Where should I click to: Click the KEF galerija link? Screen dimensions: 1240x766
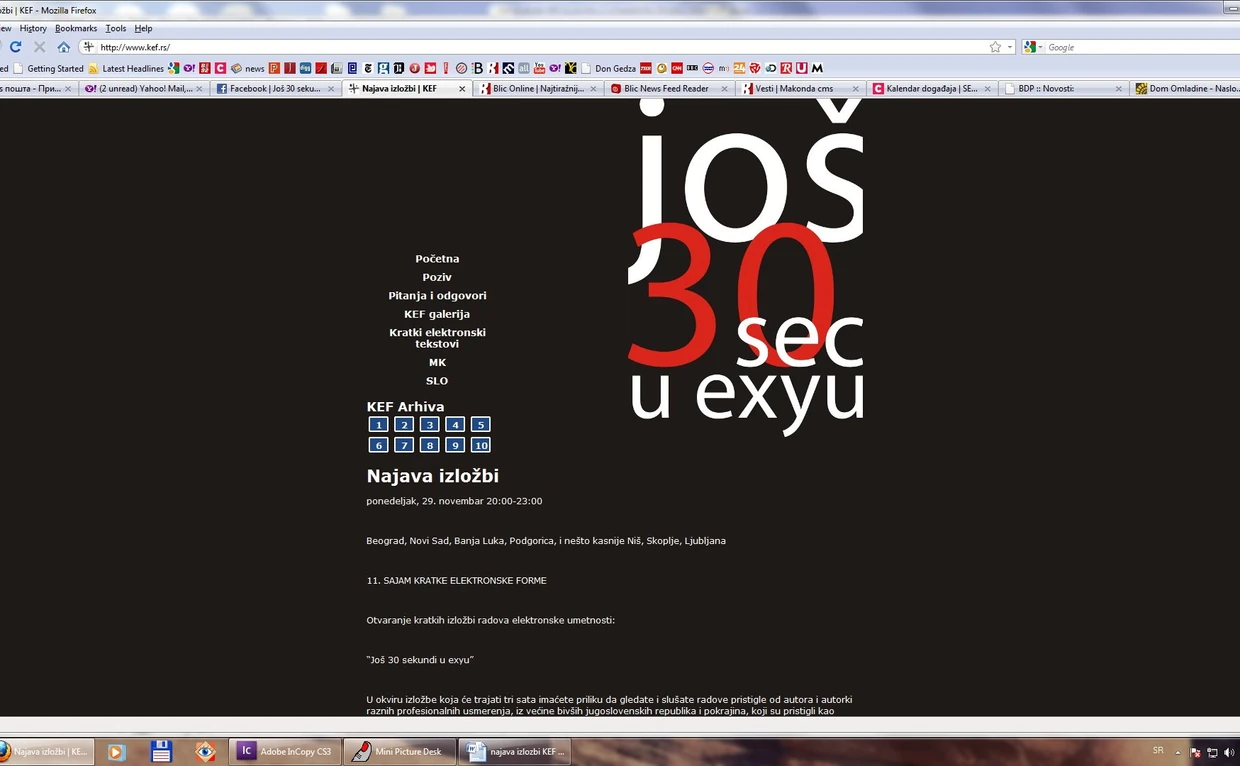437,314
